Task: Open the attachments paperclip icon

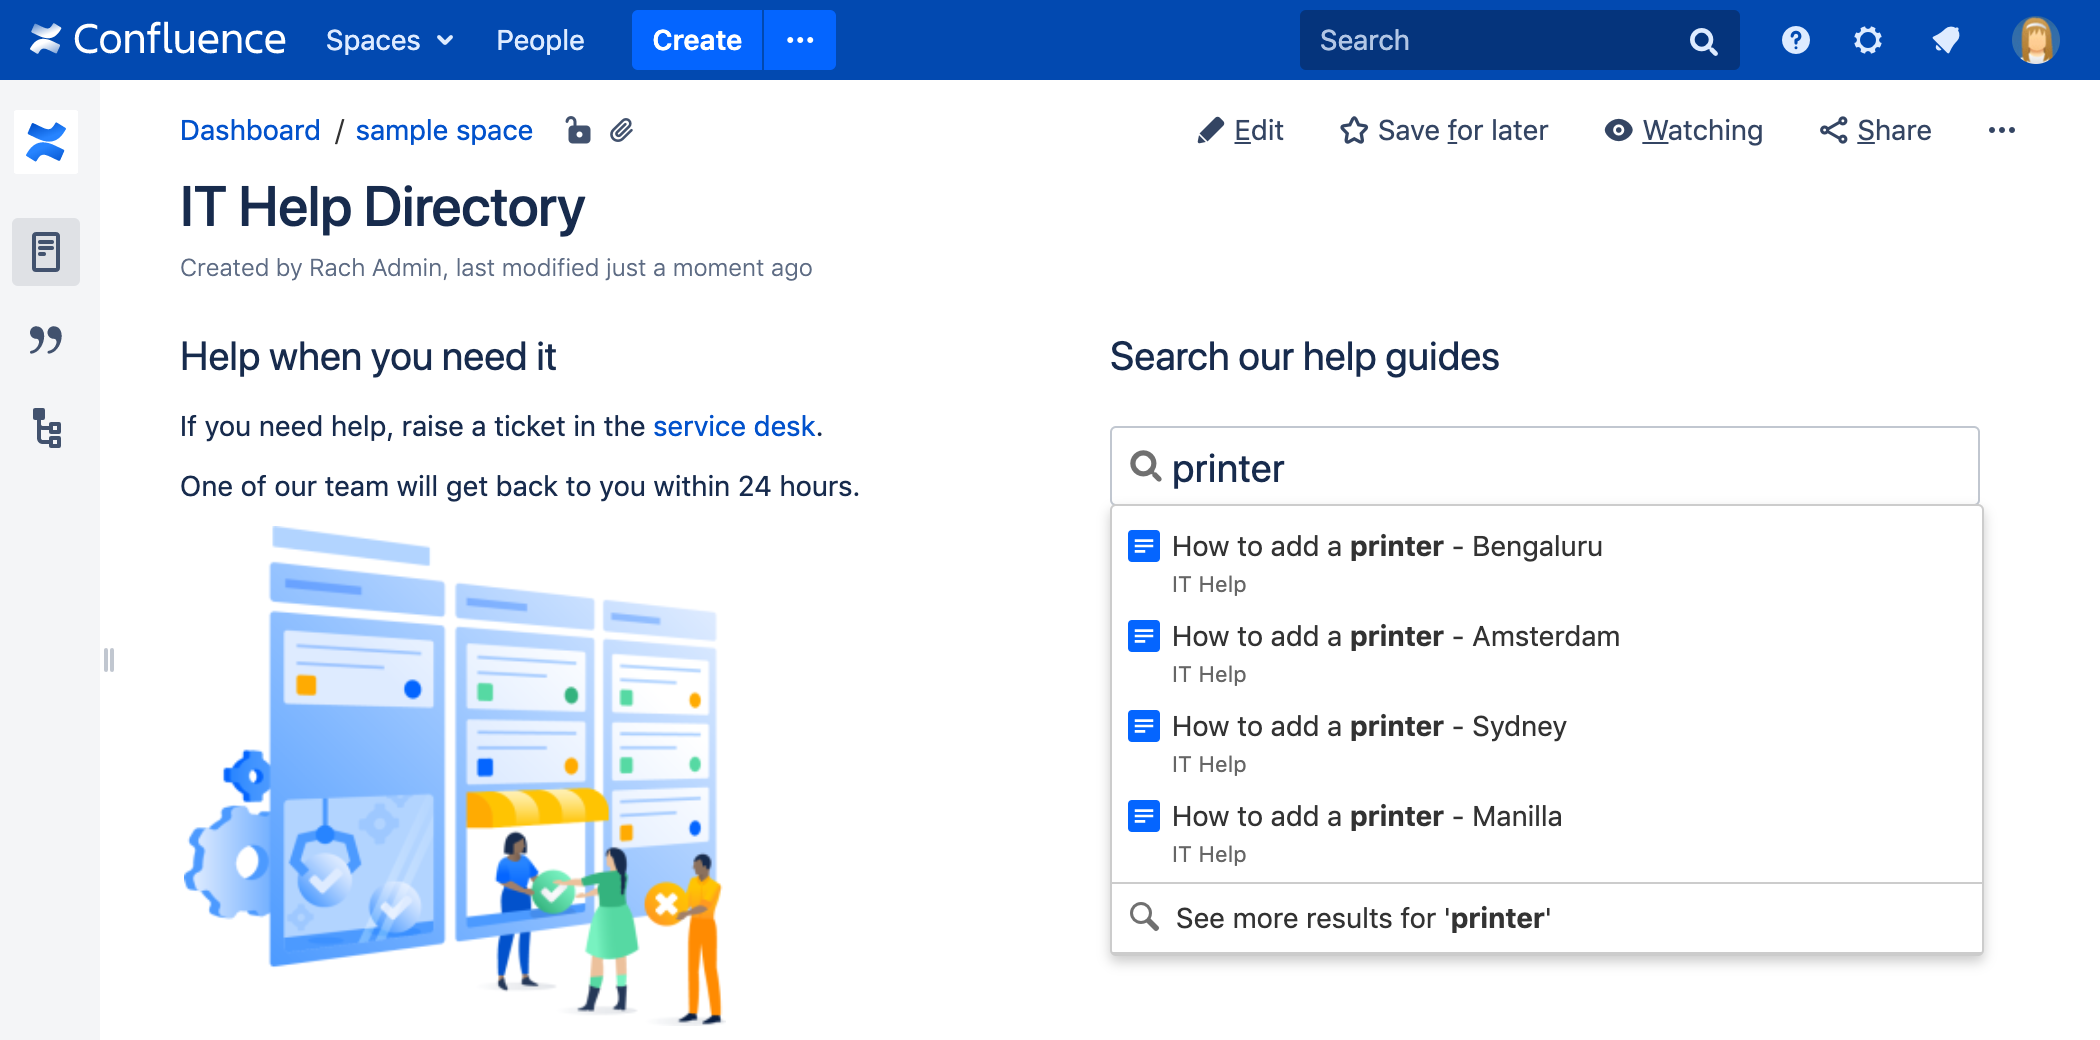Action: click(x=621, y=131)
